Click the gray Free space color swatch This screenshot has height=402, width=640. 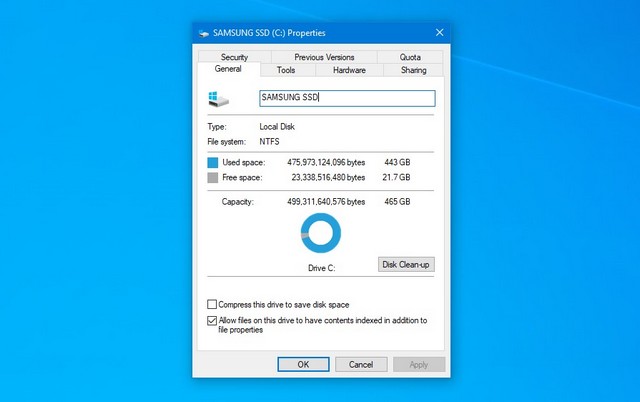pyautogui.click(x=213, y=178)
